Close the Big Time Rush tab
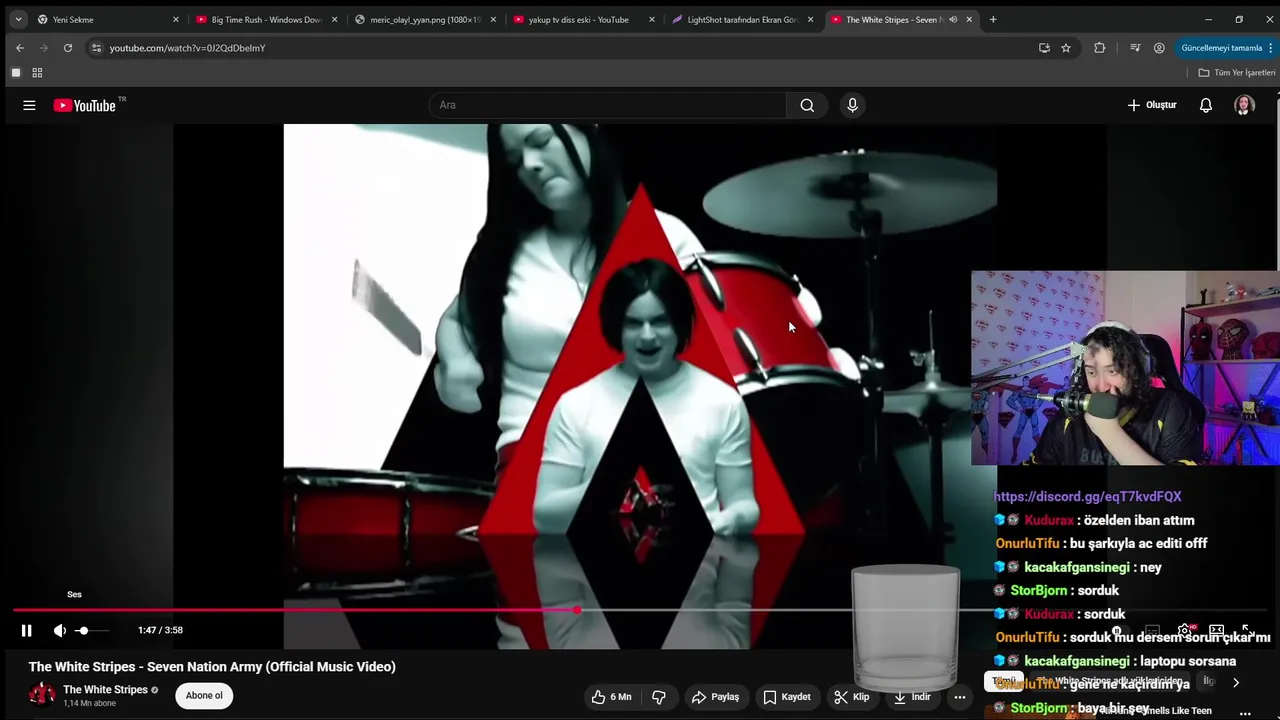This screenshot has width=1280, height=720. (334, 19)
